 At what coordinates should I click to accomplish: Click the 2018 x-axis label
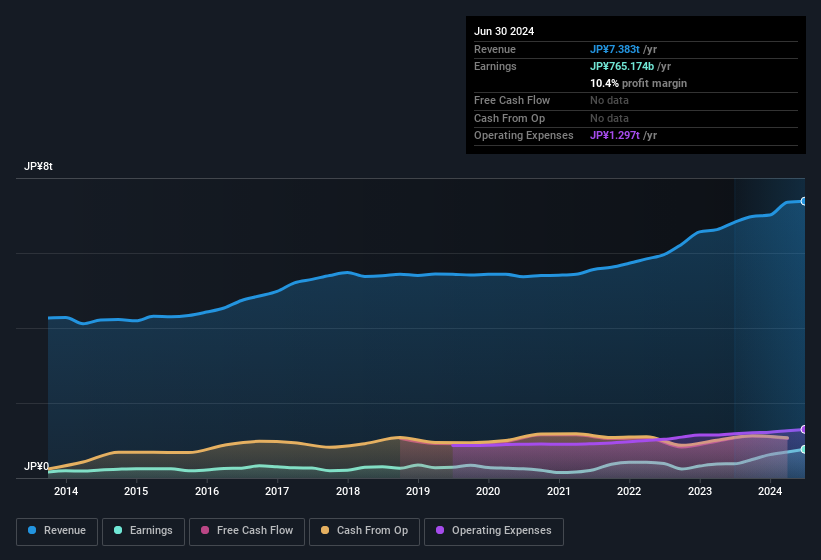[x=348, y=491]
